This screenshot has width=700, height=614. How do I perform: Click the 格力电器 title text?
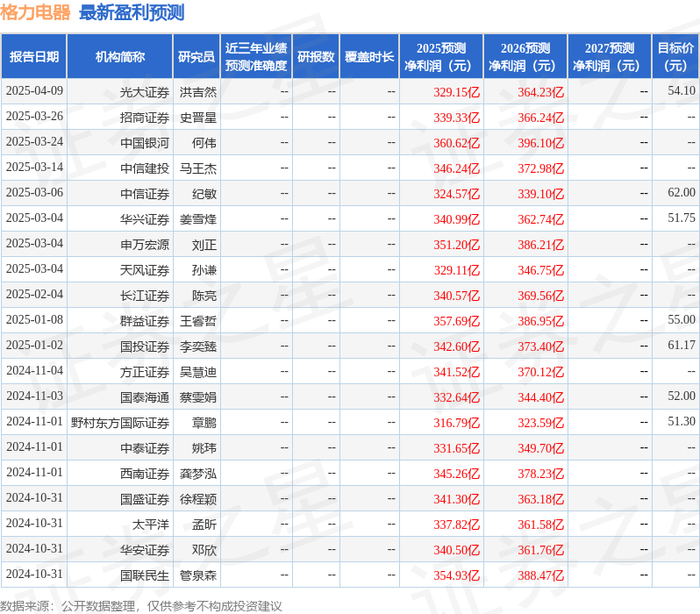[35, 12]
